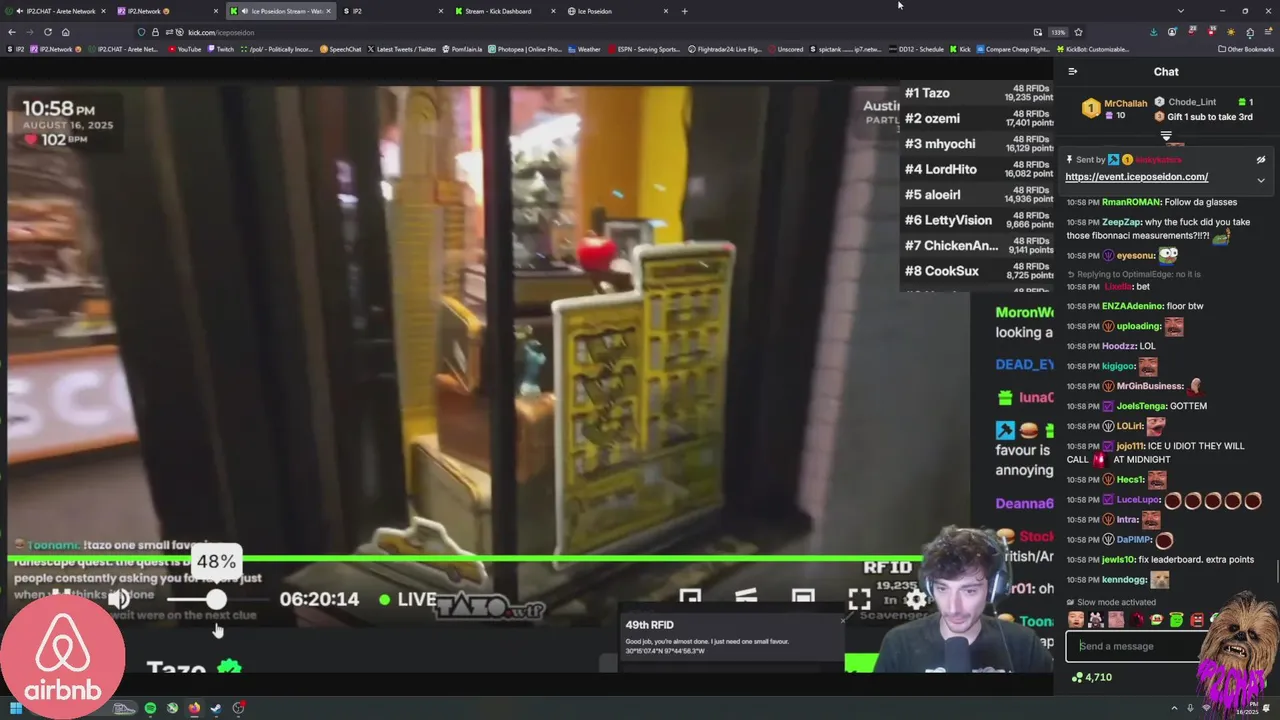1280x720 pixels.
Task: Open the Other Bookmarks folder
Action: (1245, 49)
